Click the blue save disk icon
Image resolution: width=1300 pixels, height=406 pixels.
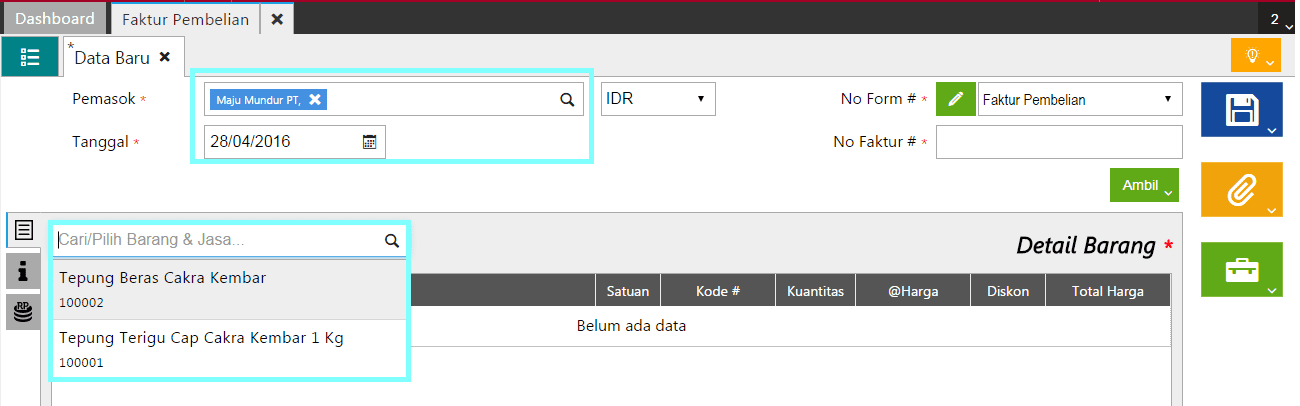coord(1240,109)
